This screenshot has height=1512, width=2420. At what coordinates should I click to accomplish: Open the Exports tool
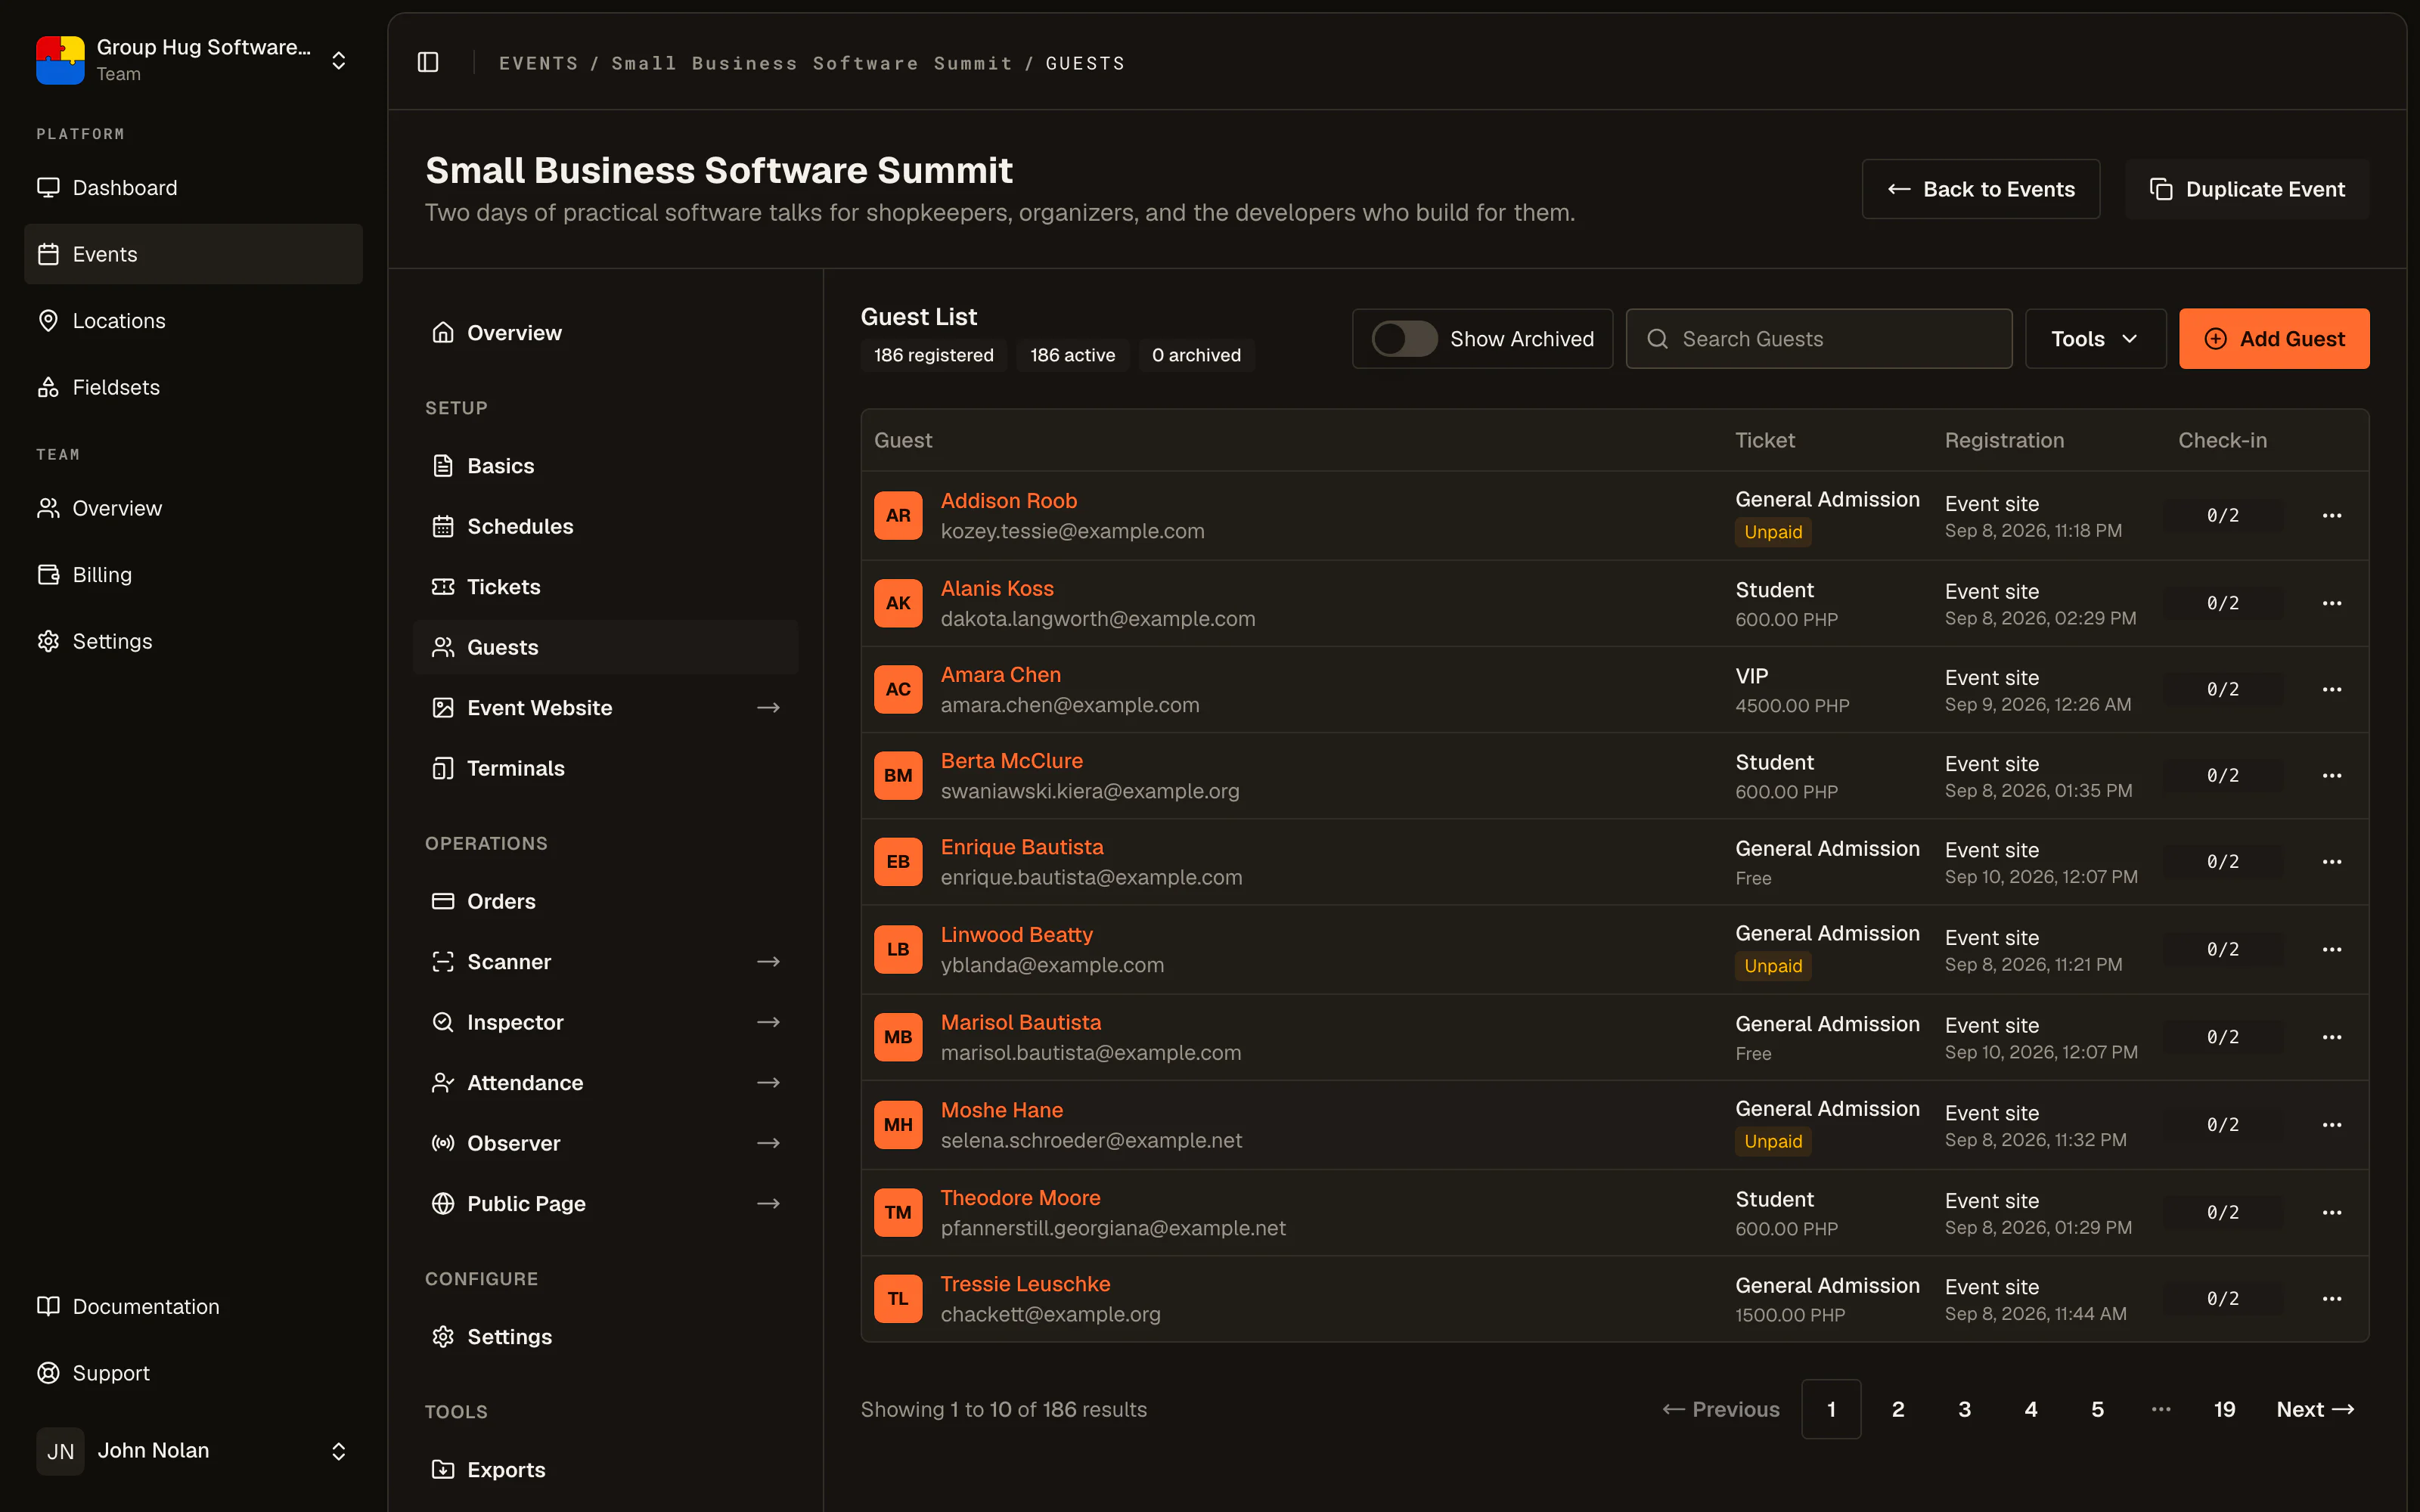(605, 1470)
